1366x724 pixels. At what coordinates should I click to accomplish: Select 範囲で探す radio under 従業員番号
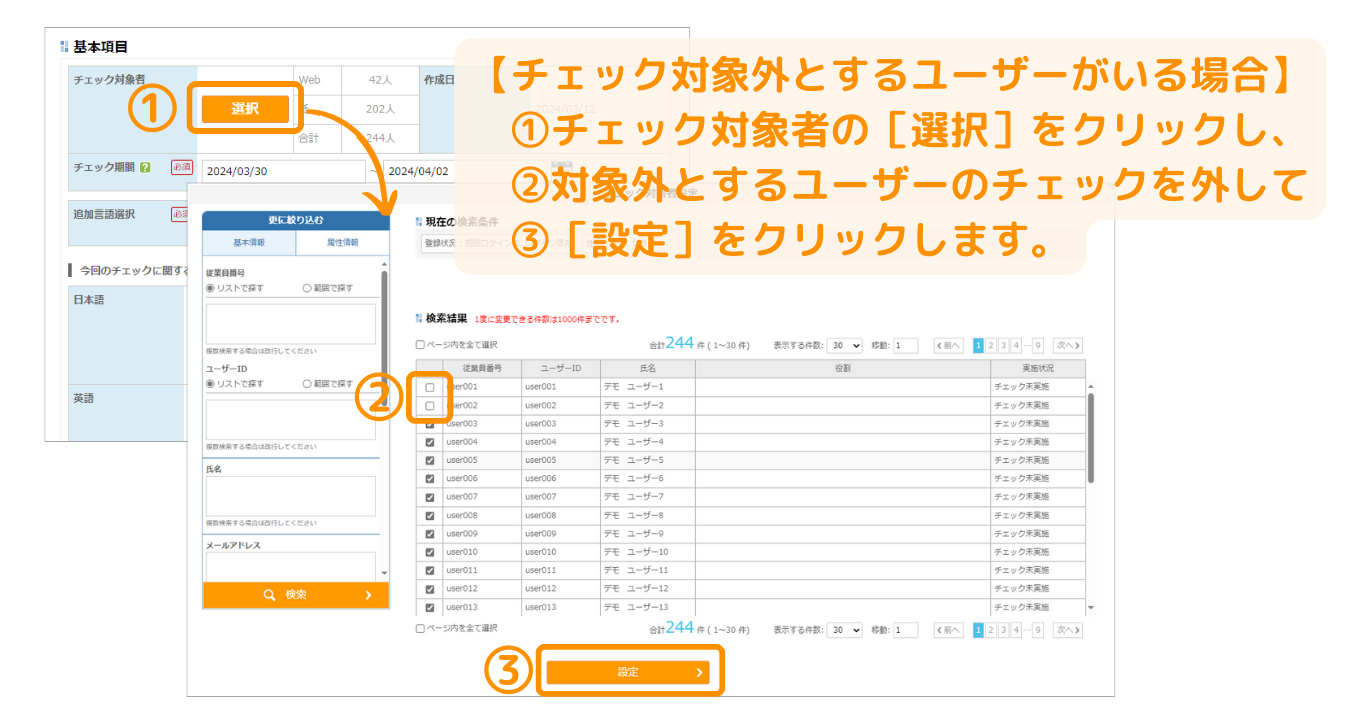(307, 288)
